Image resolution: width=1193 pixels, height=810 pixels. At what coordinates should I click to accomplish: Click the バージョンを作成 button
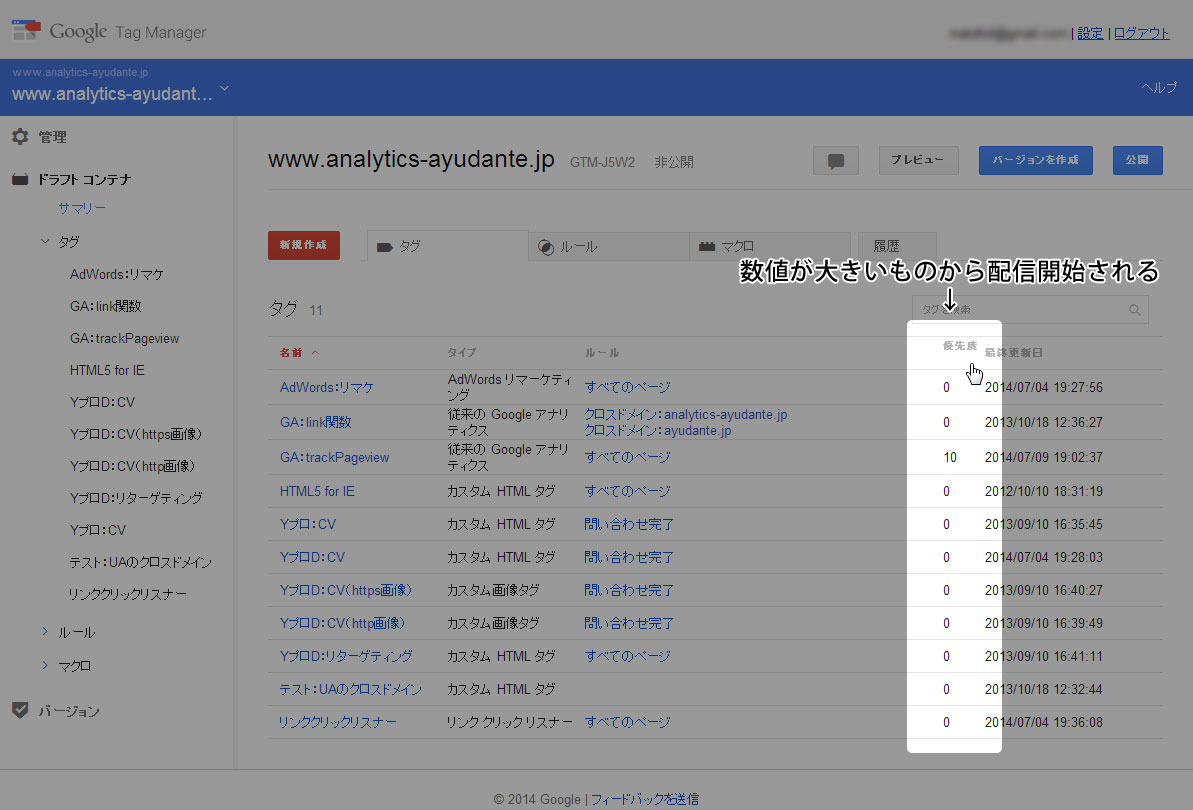[1036, 160]
